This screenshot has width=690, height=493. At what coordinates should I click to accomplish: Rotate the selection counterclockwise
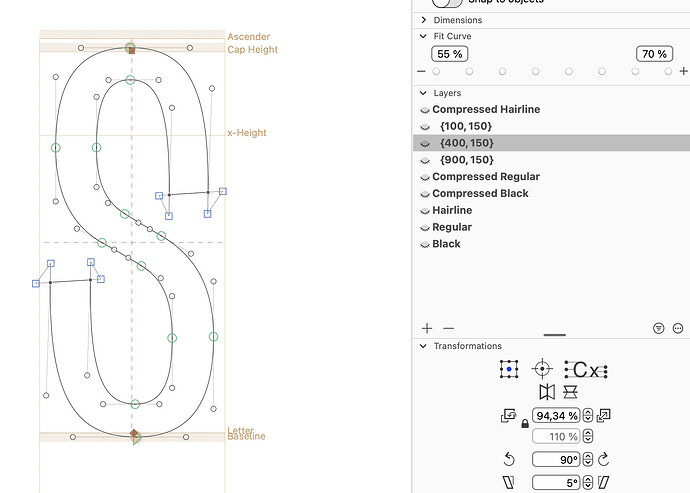[x=510, y=459]
